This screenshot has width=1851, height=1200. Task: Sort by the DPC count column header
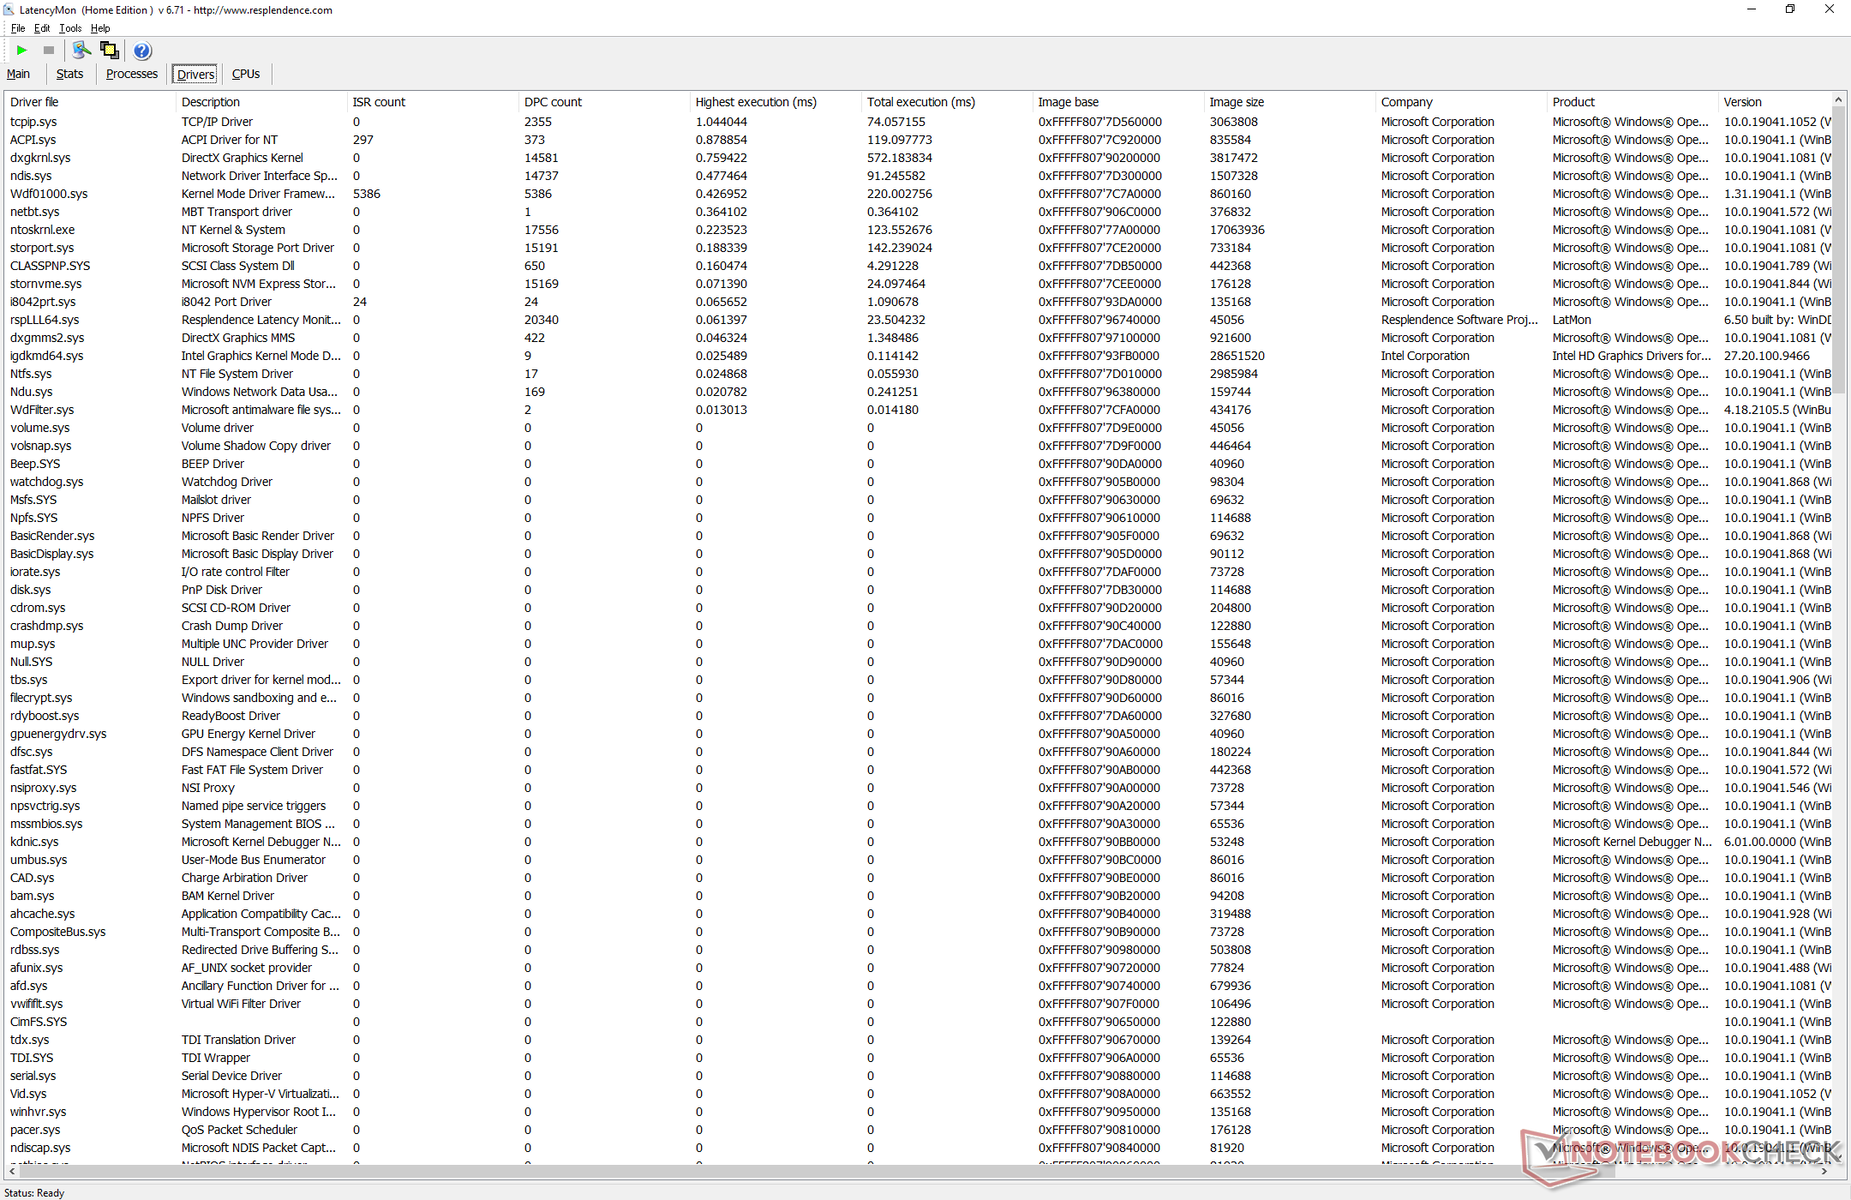coord(605,102)
